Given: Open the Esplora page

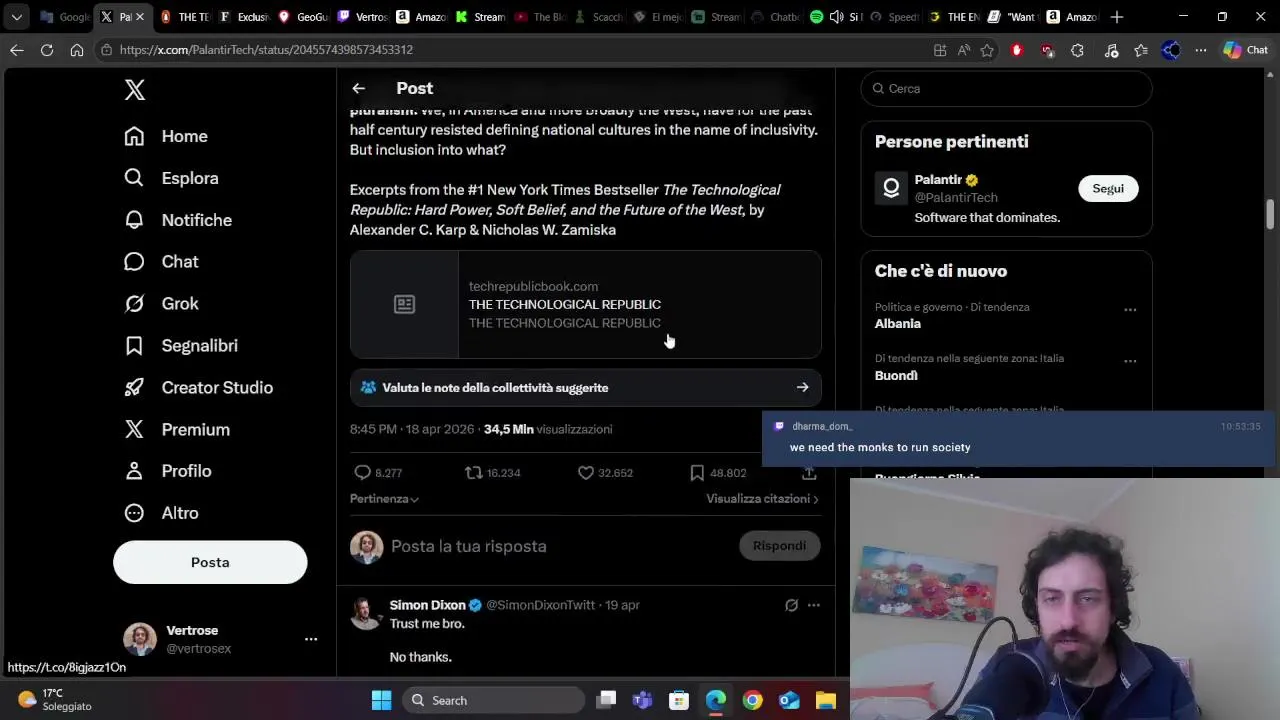Looking at the screenshot, I should pos(171,178).
